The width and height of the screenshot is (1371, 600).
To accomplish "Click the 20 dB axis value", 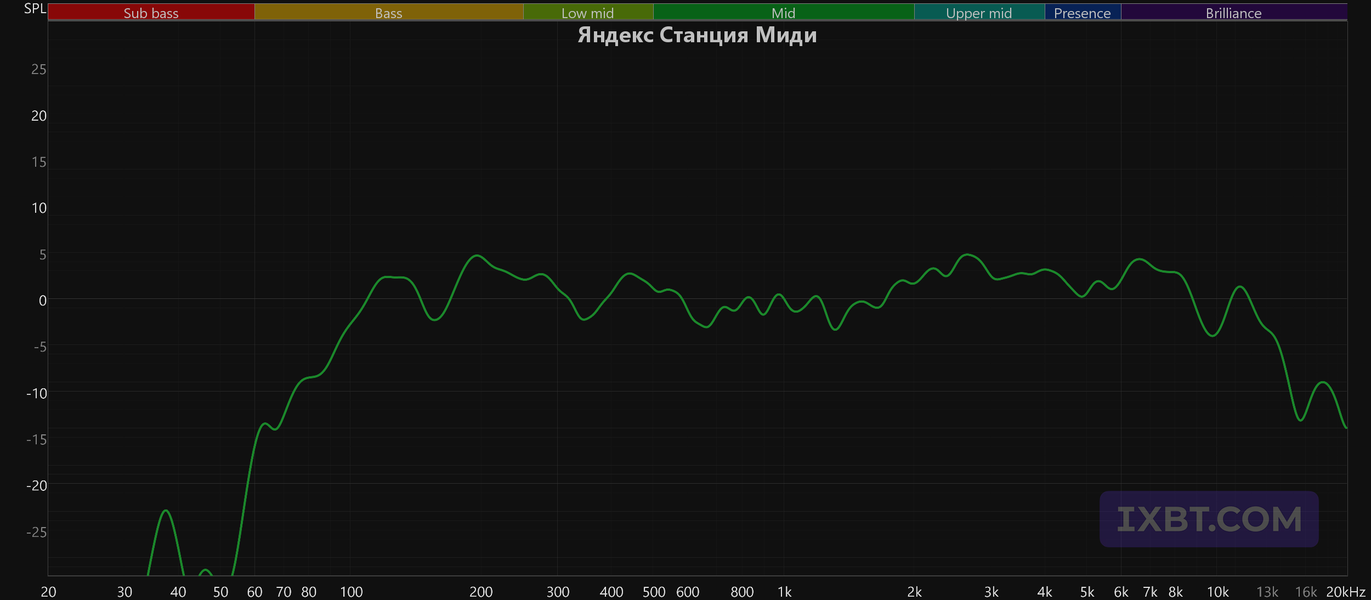I will pyautogui.click(x=39, y=115).
